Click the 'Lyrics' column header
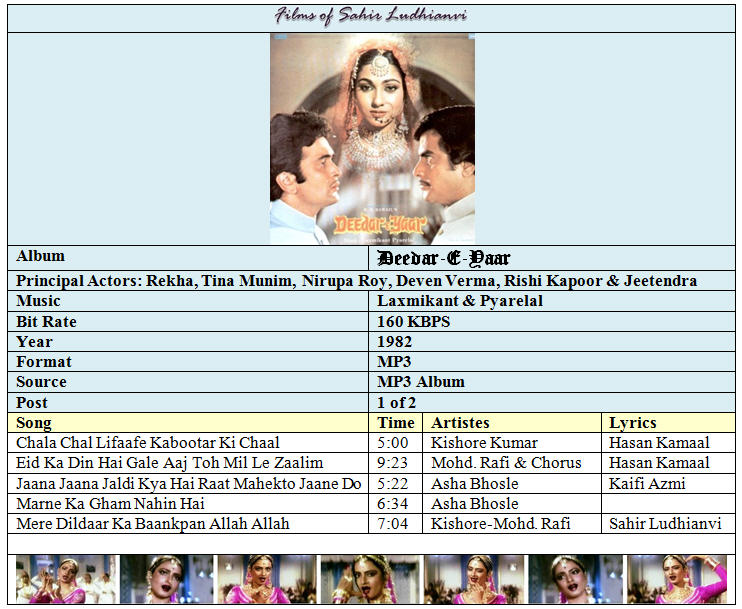The width and height of the screenshot is (742, 609). click(x=668, y=423)
